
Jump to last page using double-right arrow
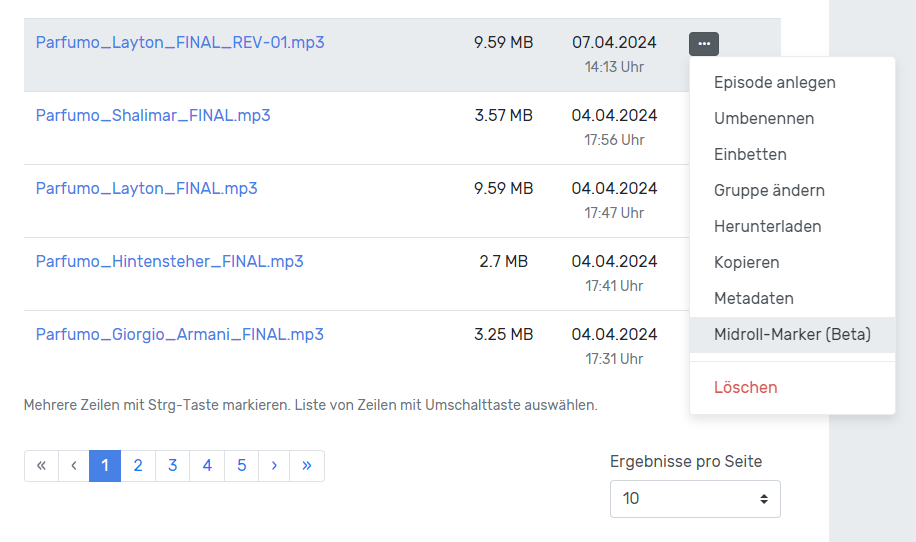[307, 466]
